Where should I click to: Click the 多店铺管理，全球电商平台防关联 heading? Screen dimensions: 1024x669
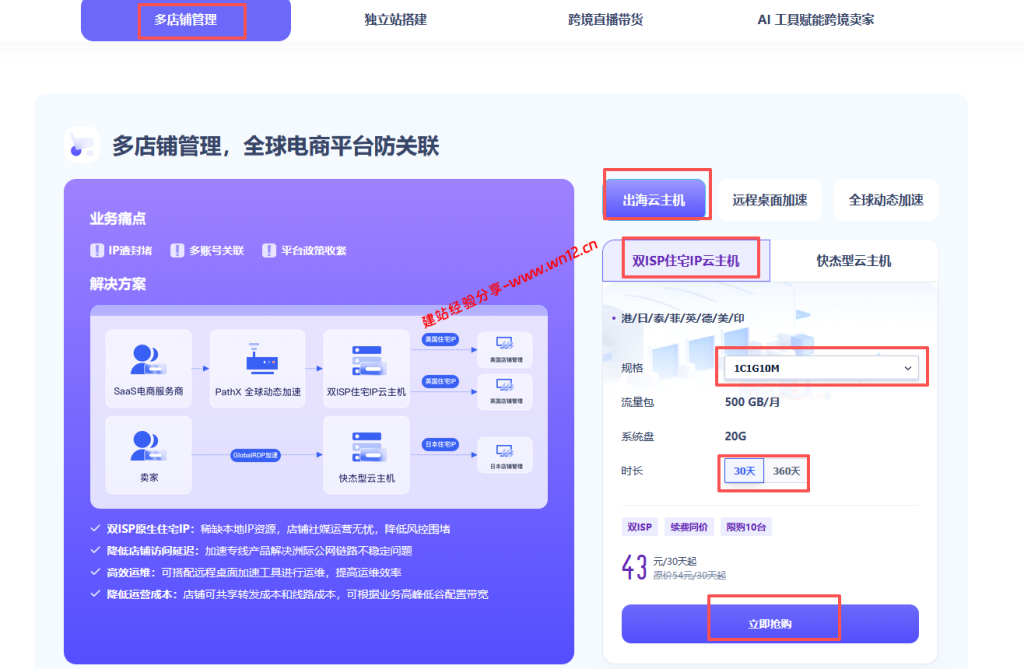pos(276,146)
